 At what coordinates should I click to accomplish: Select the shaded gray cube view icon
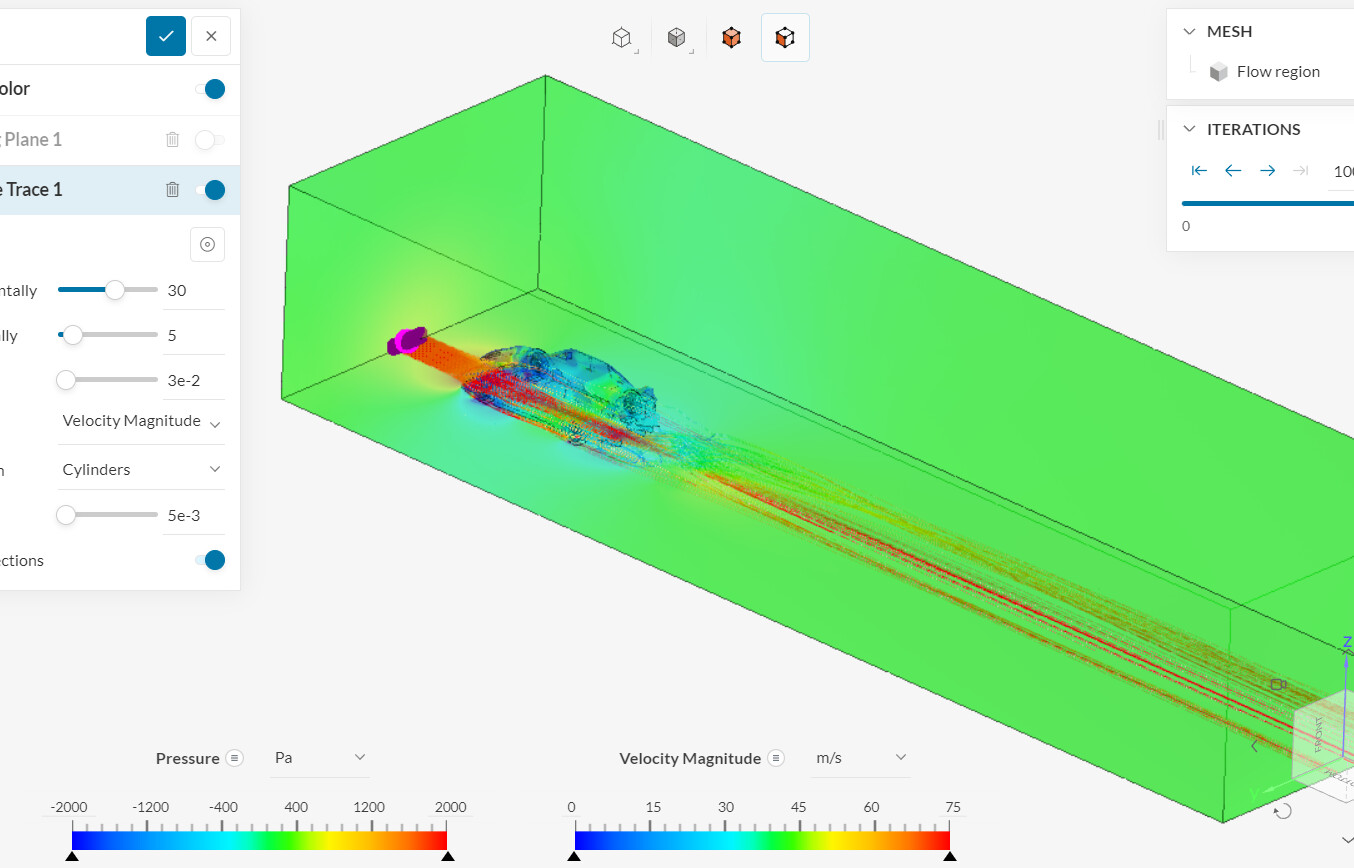676,37
